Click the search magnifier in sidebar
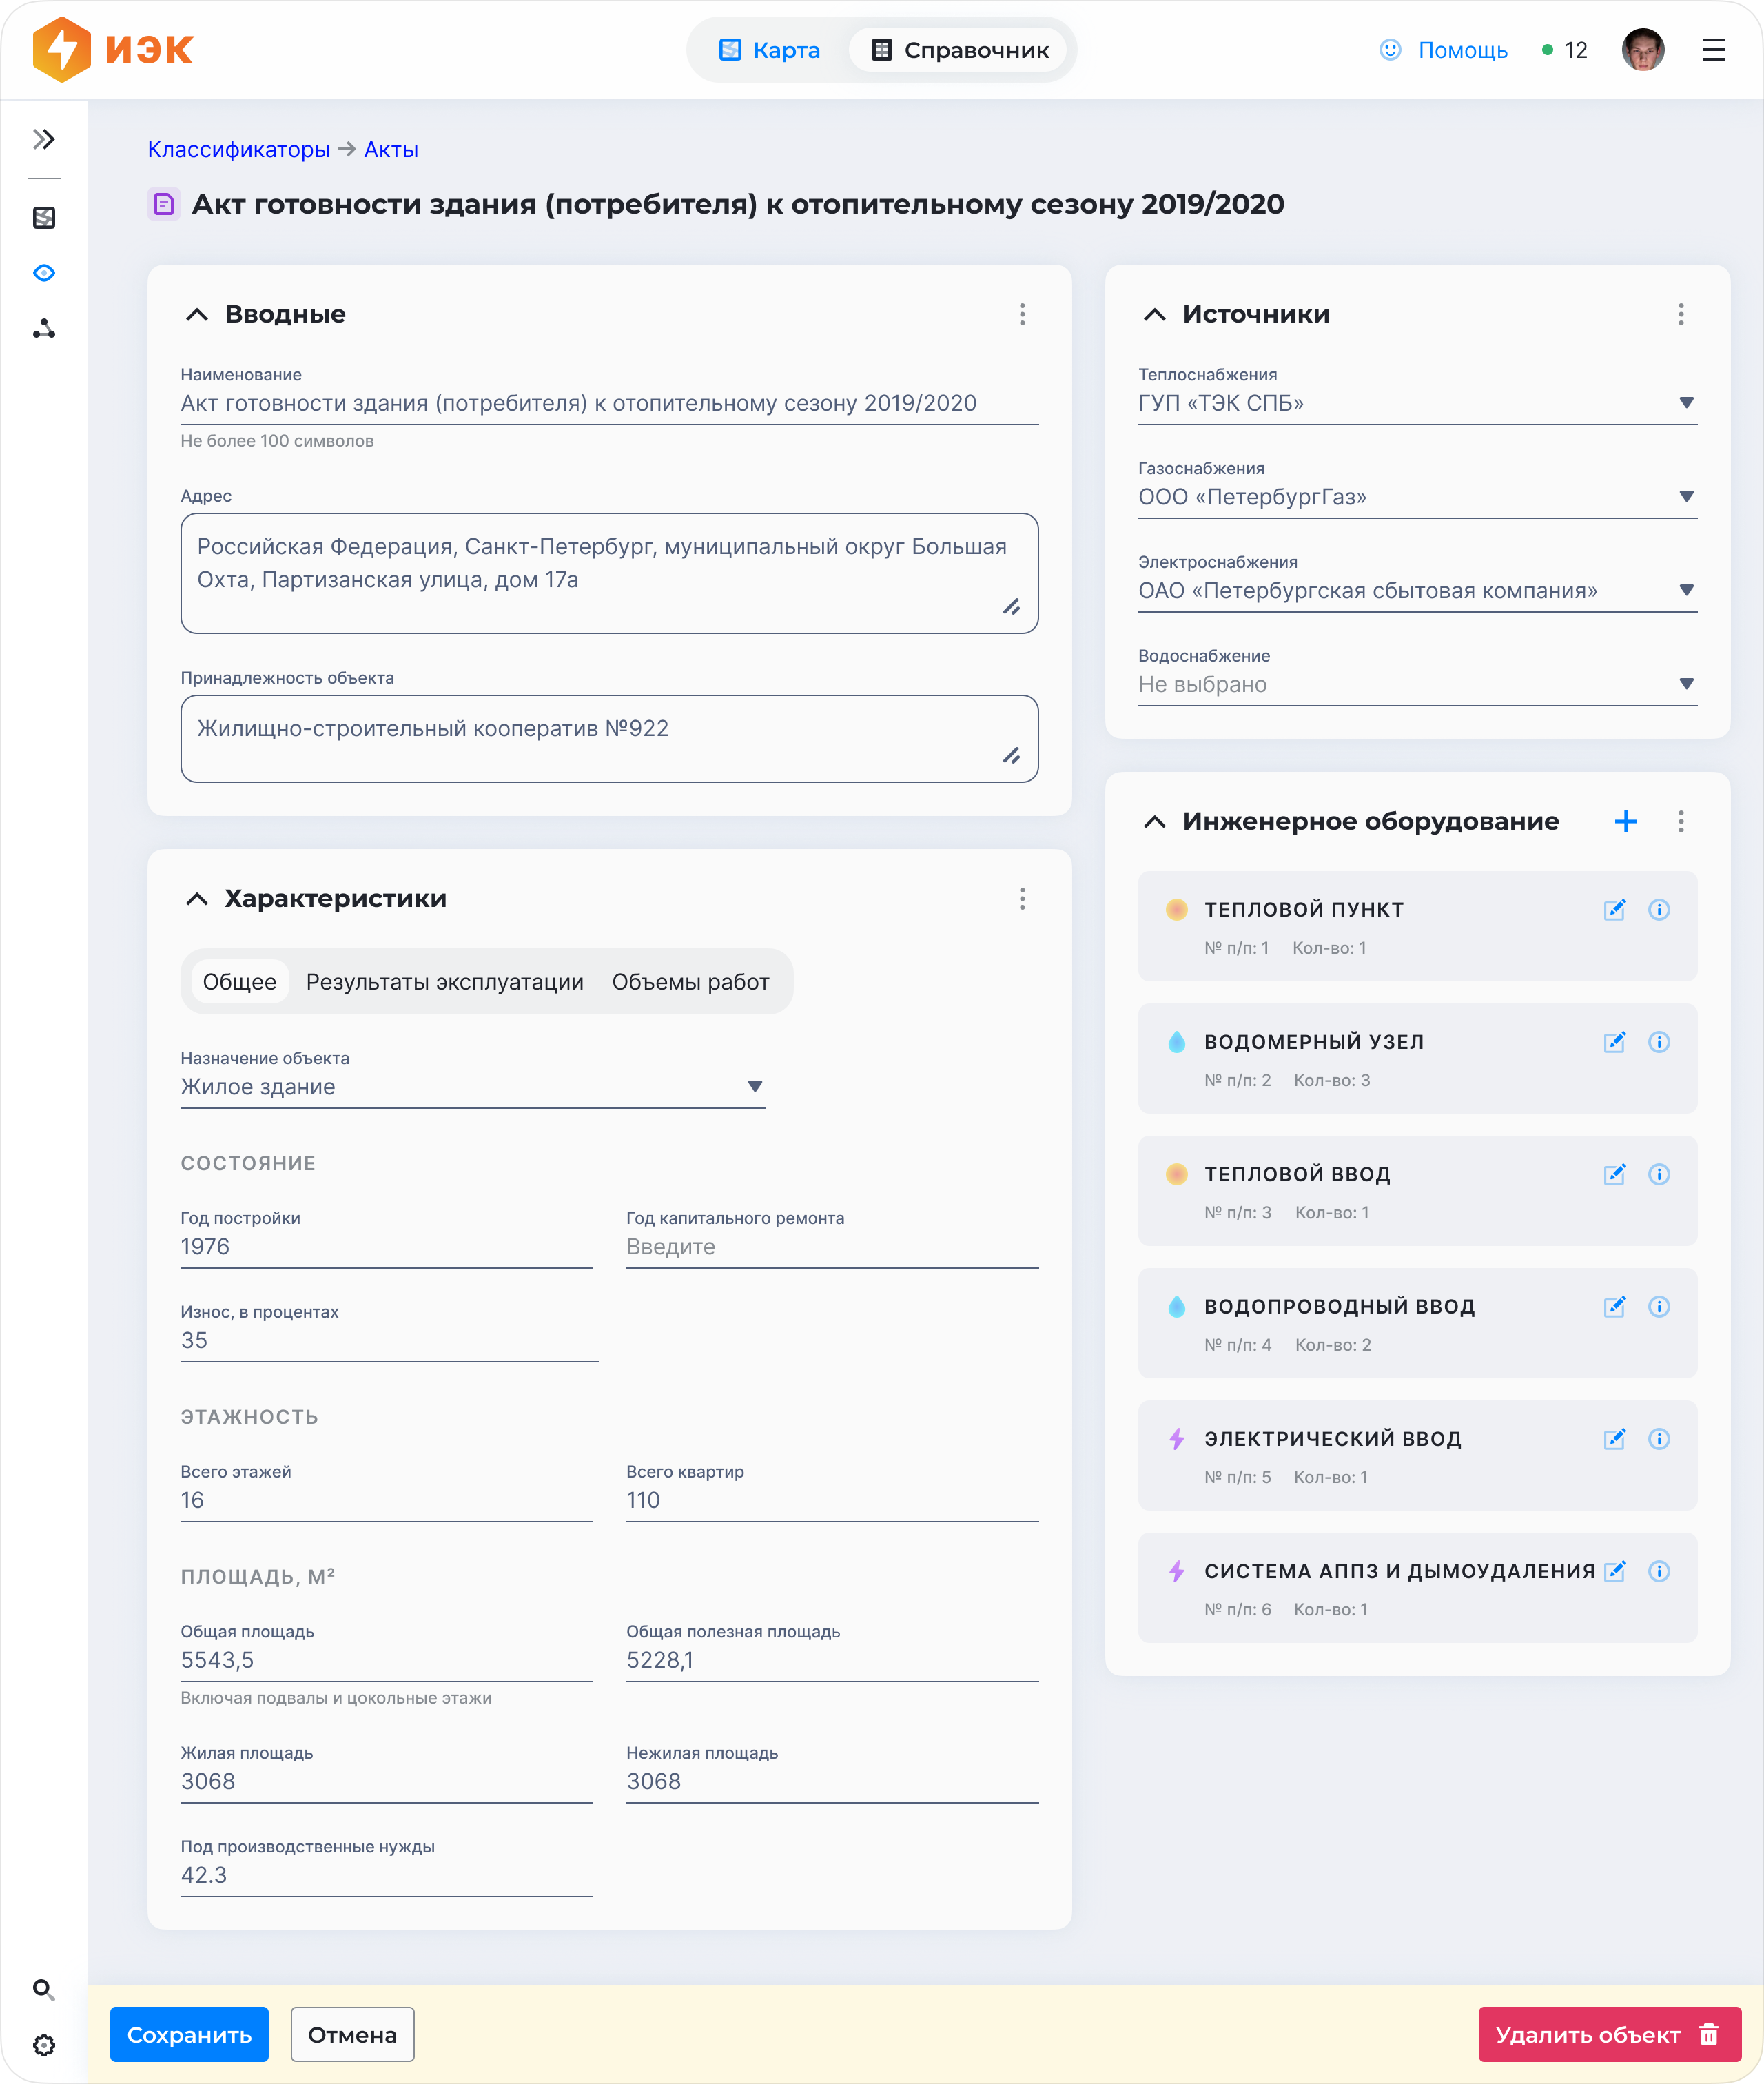1764x2084 pixels. coord(43,1988)
